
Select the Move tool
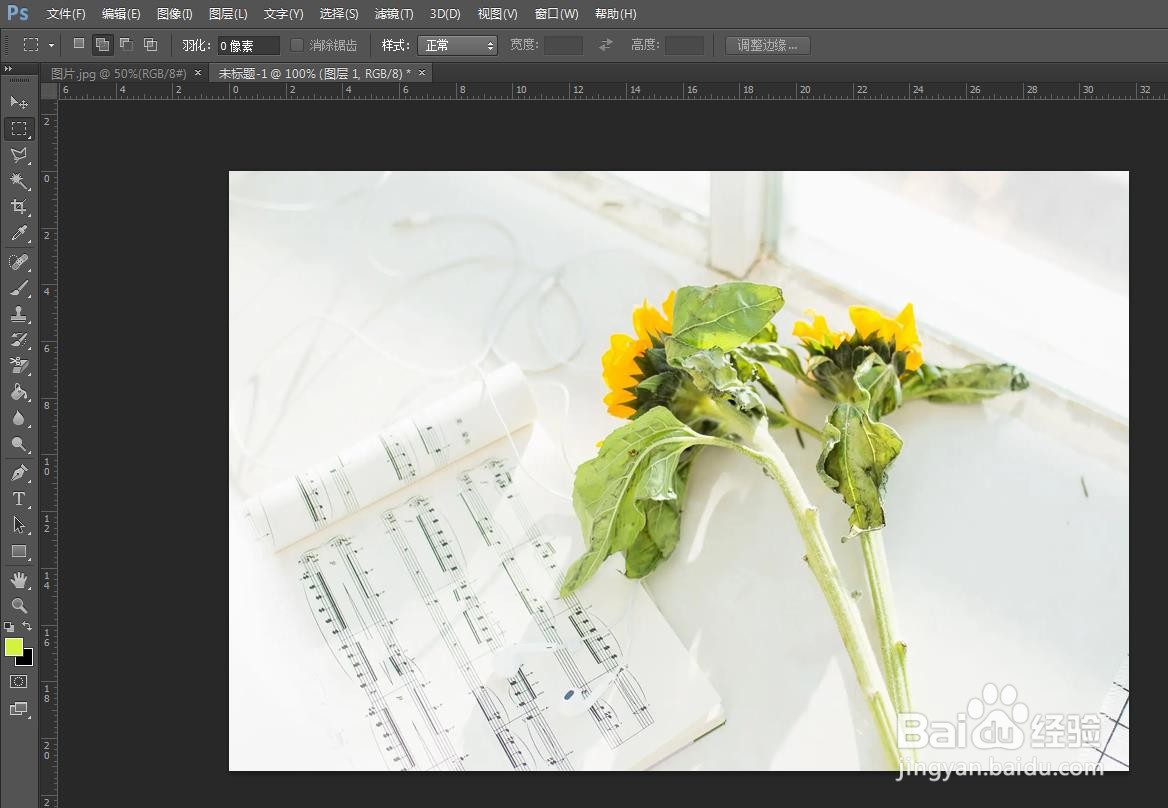click(19, 102)
